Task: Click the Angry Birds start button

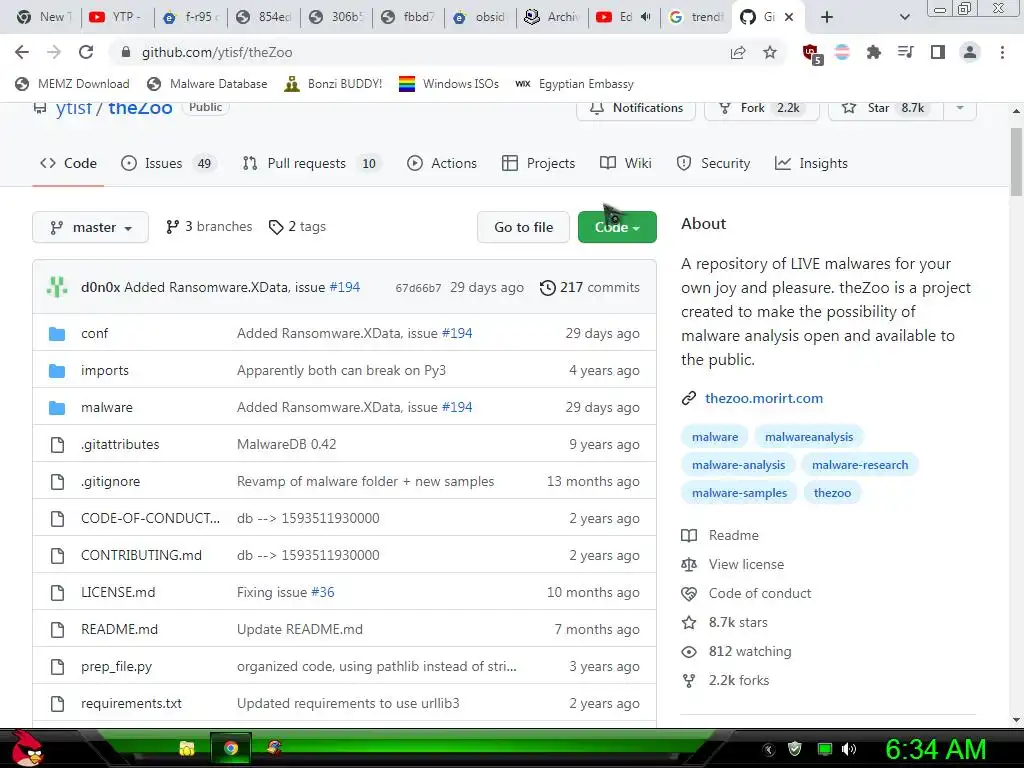Action: pyautogui.click(x=28, y=748)
